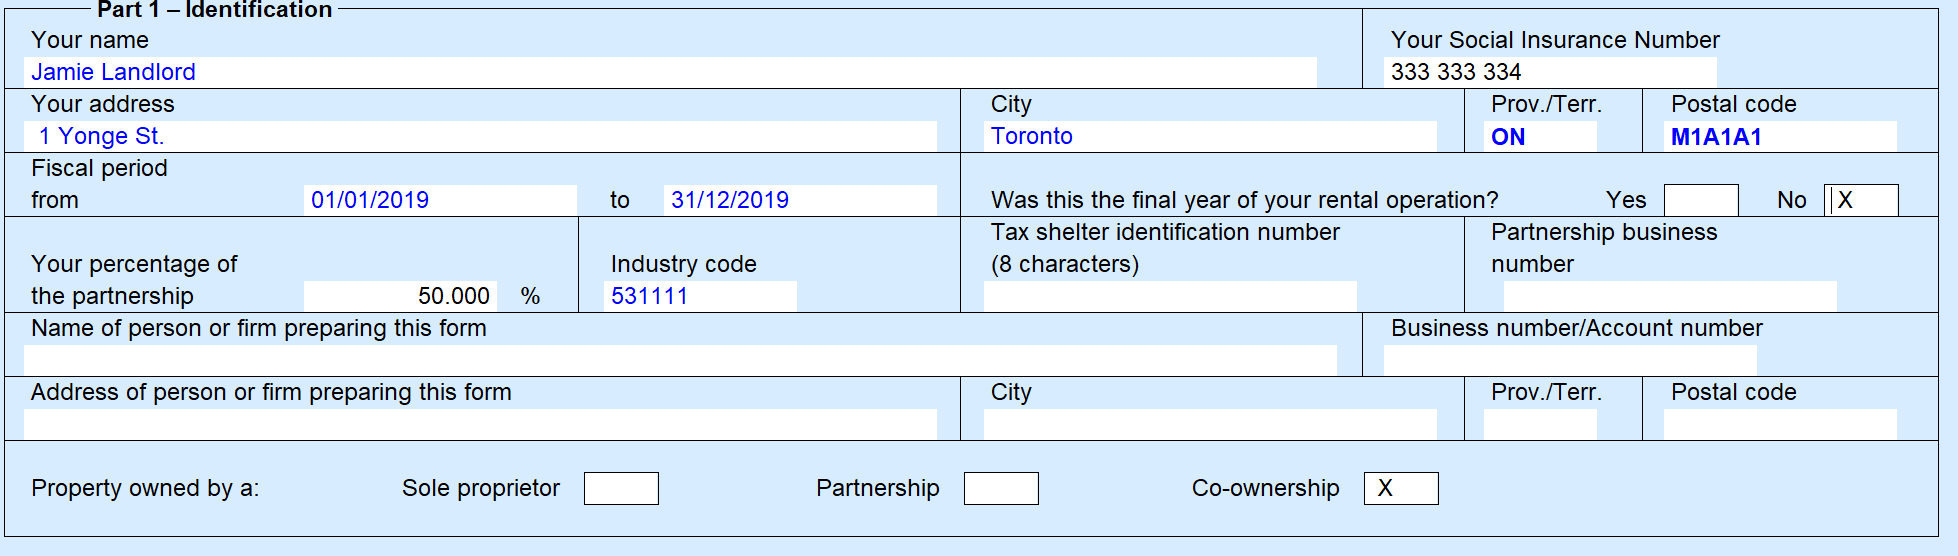Toggle the No checkbox for final year
This screenshot has width=1958, height=556.
(x=1861, y=200)
